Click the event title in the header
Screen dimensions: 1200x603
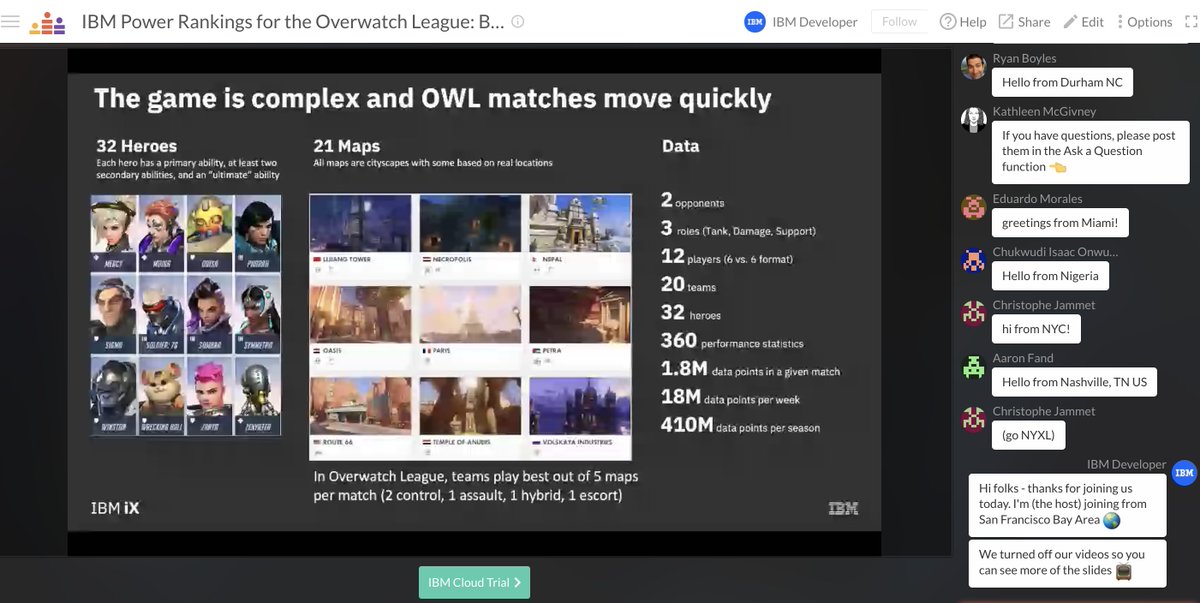(x=292, y=21)
